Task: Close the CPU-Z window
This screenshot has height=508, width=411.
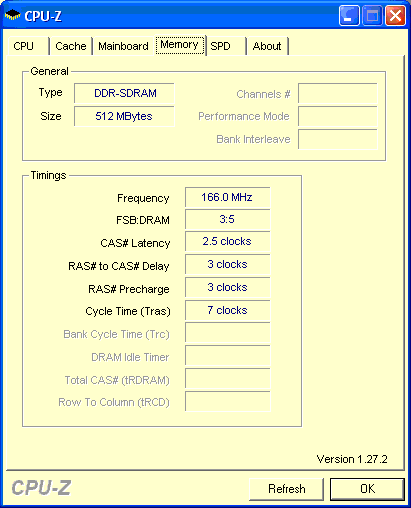Action: click(x=395, y=16)
